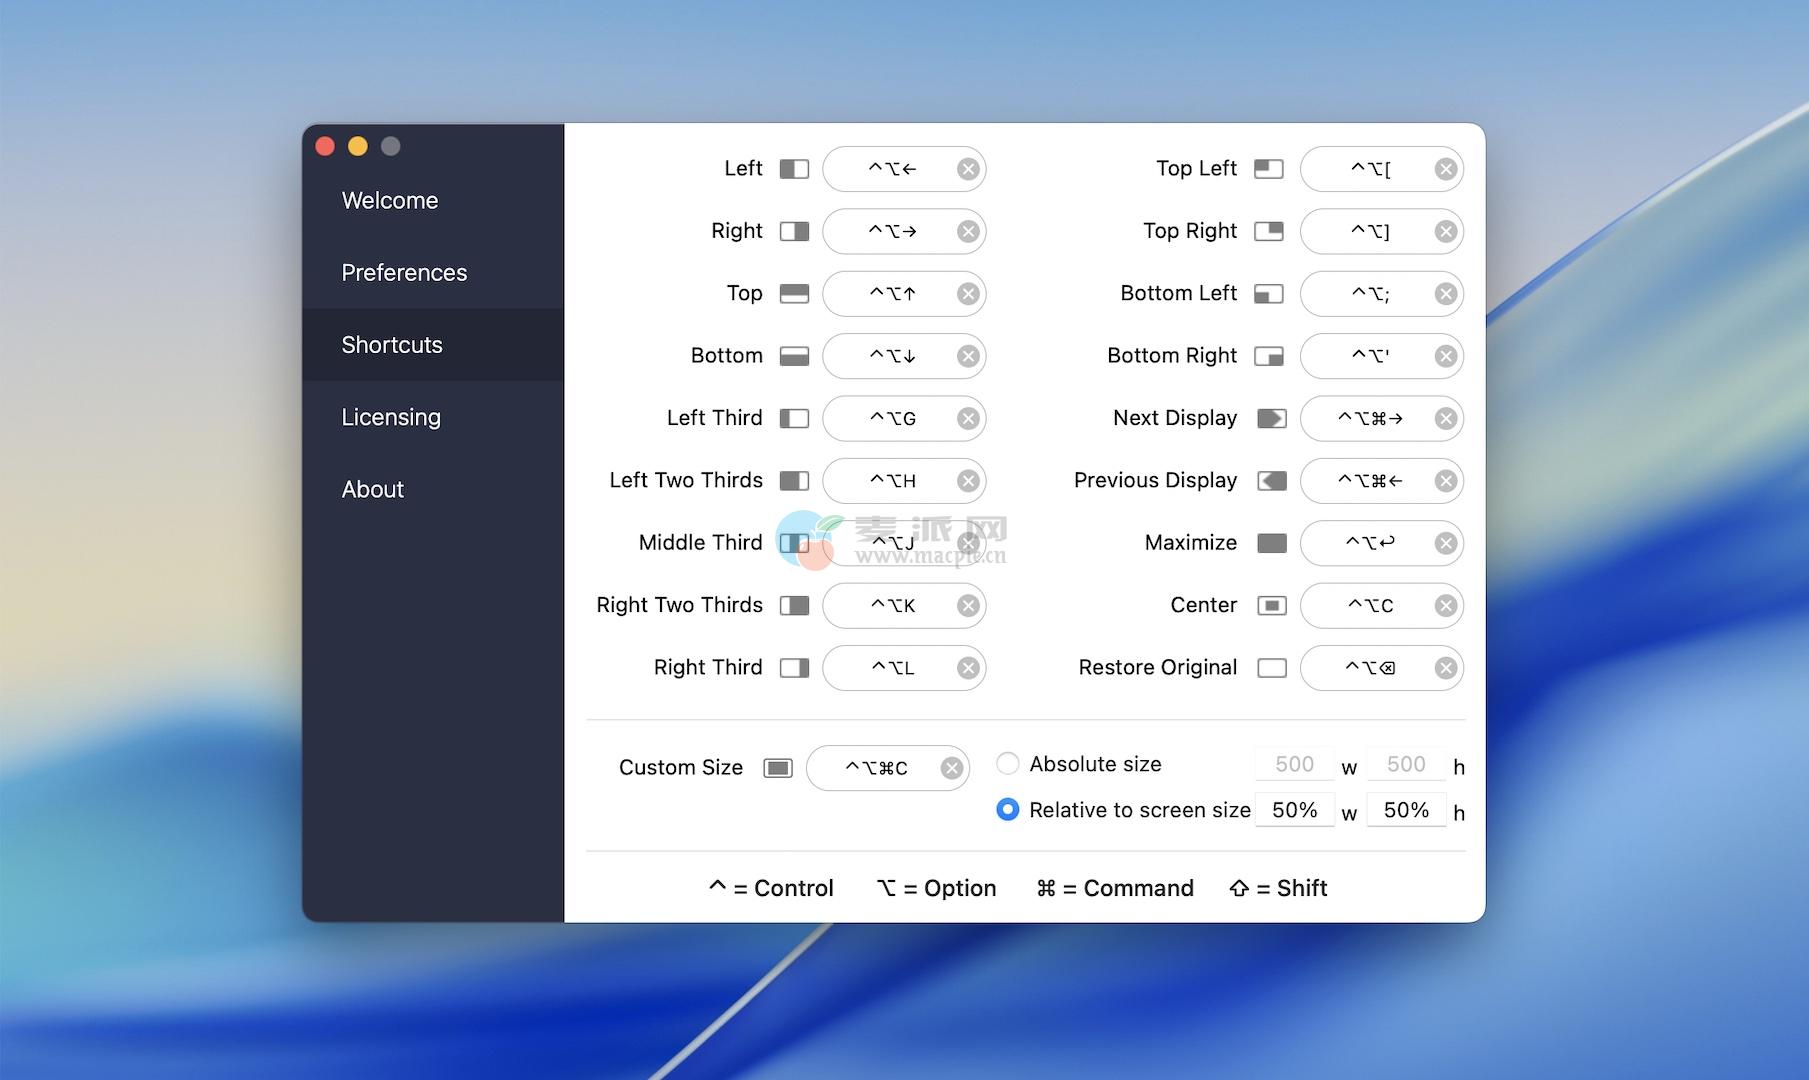
Task: Click the Top Right quarter layout icon
Action: click(x=1269, y=231)
